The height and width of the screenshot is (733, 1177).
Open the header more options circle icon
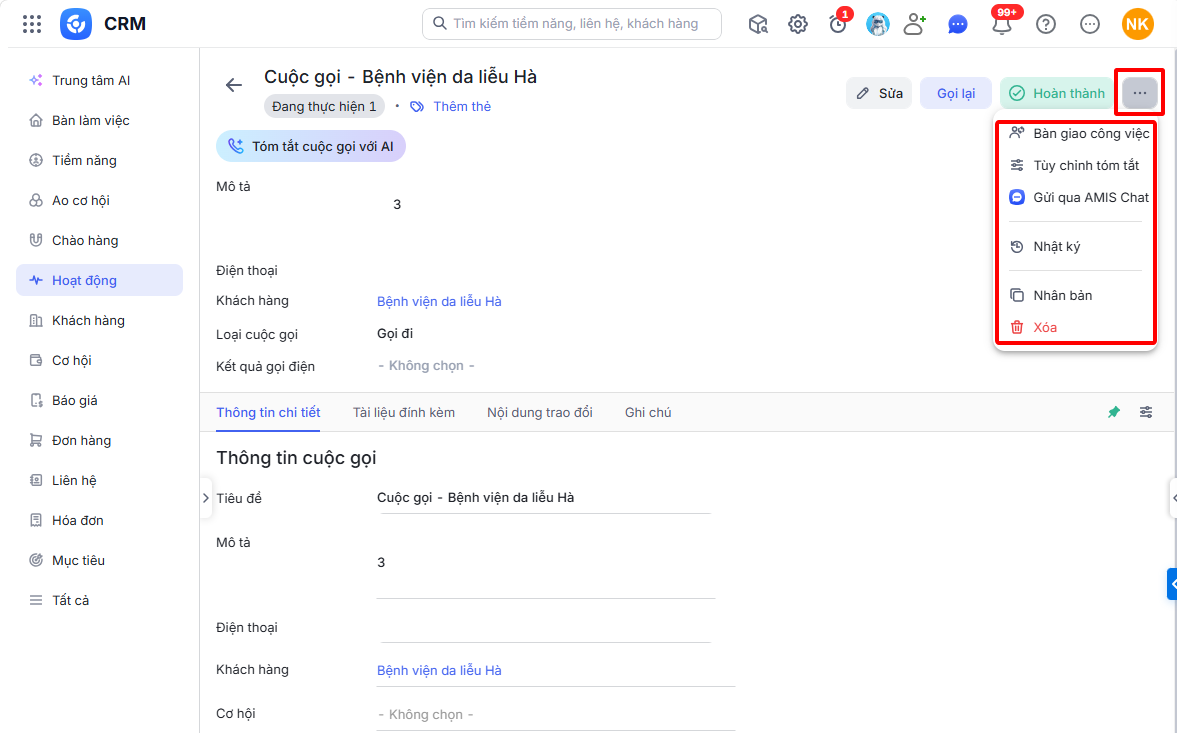tap(1090, 24)
